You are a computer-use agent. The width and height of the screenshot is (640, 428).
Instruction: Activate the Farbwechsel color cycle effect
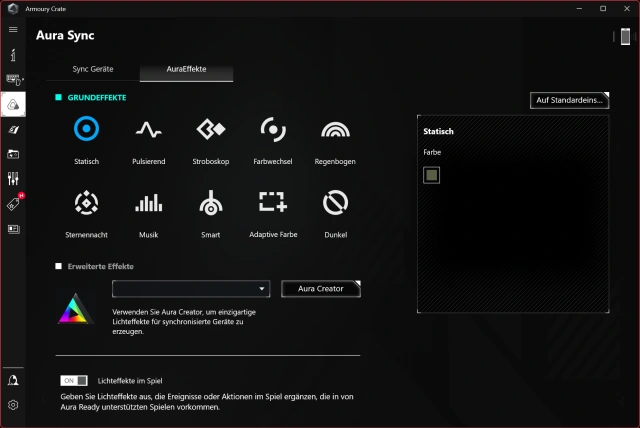point(273,129)
